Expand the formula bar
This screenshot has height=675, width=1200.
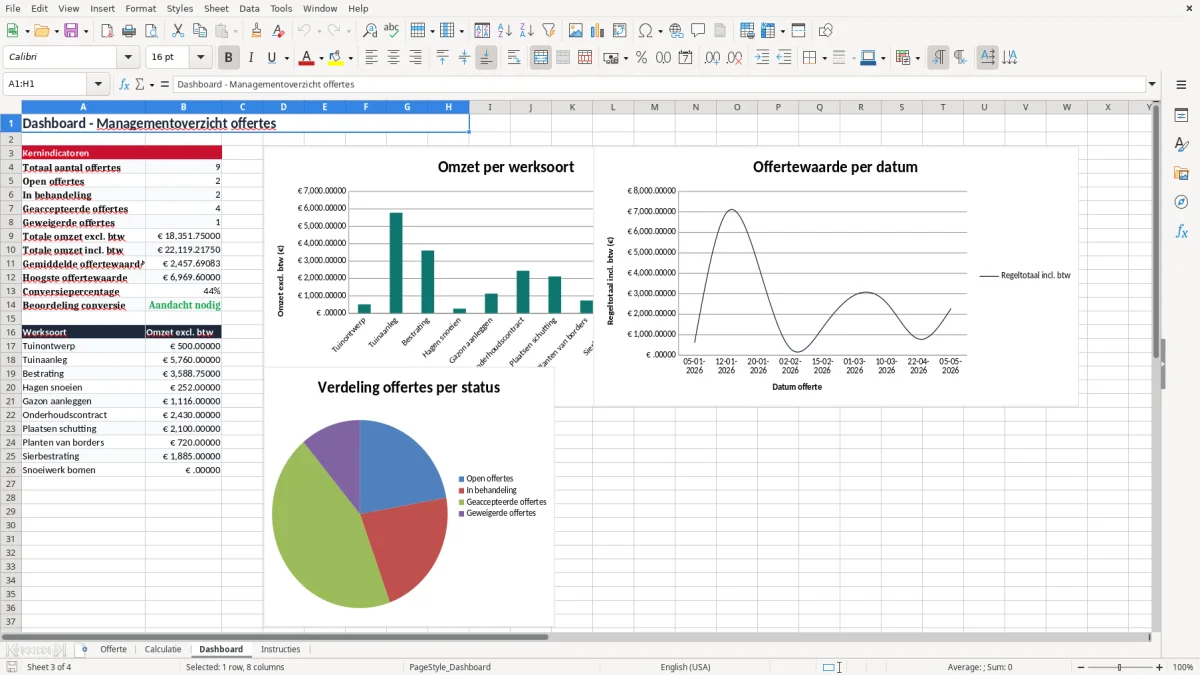click(1152, 85)
